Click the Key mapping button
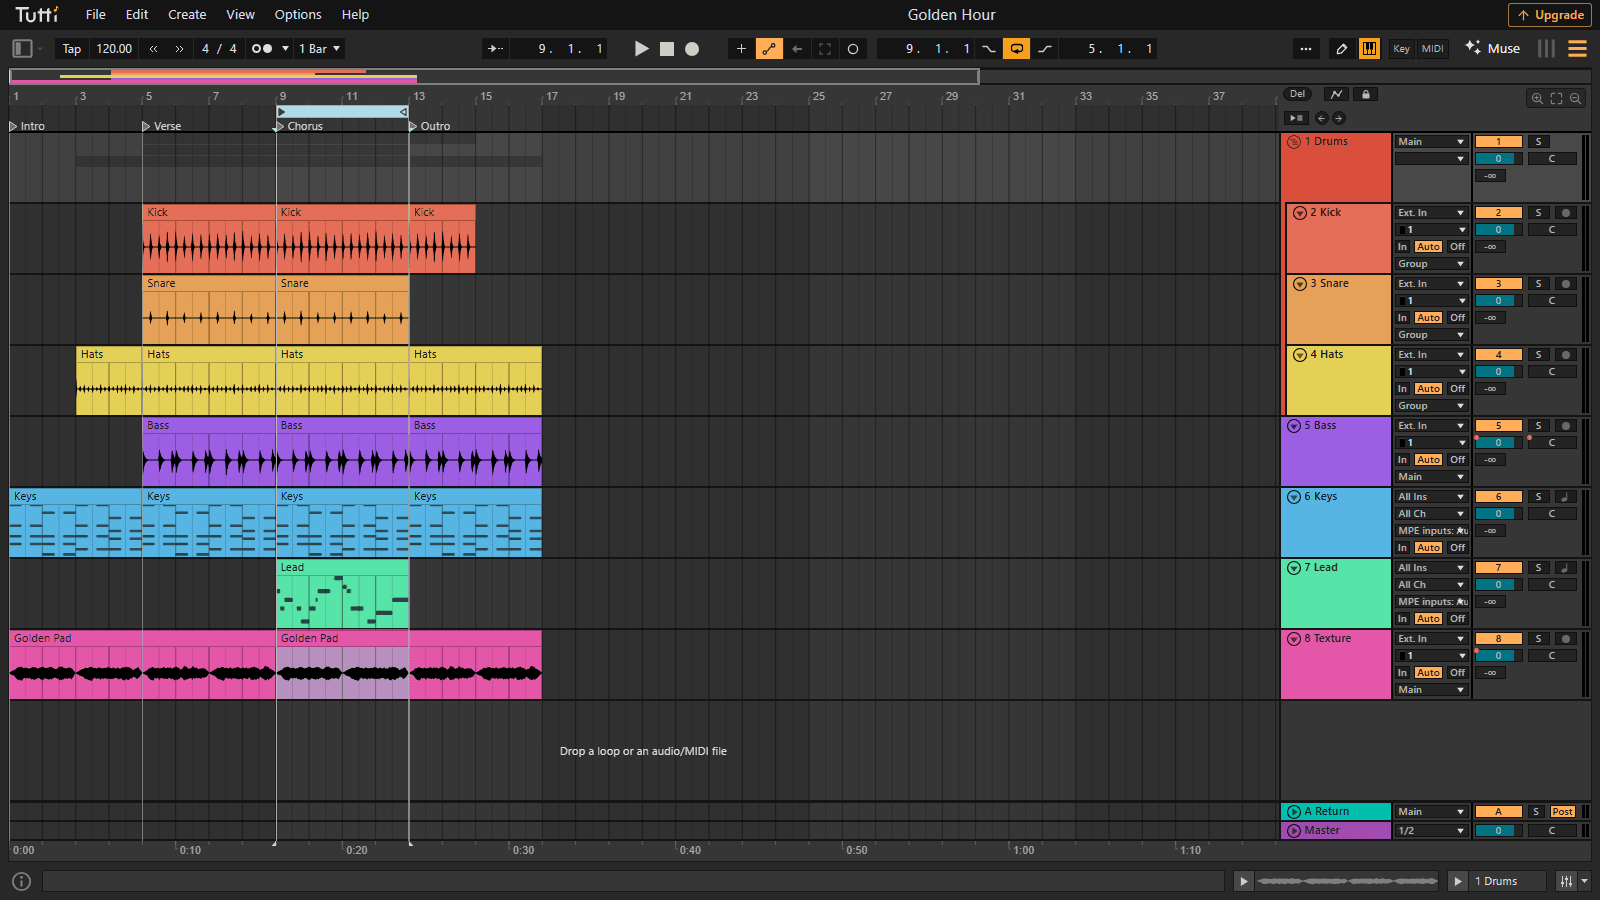Viewport: 1600px width, 900px height. [x=1402, y=48]
